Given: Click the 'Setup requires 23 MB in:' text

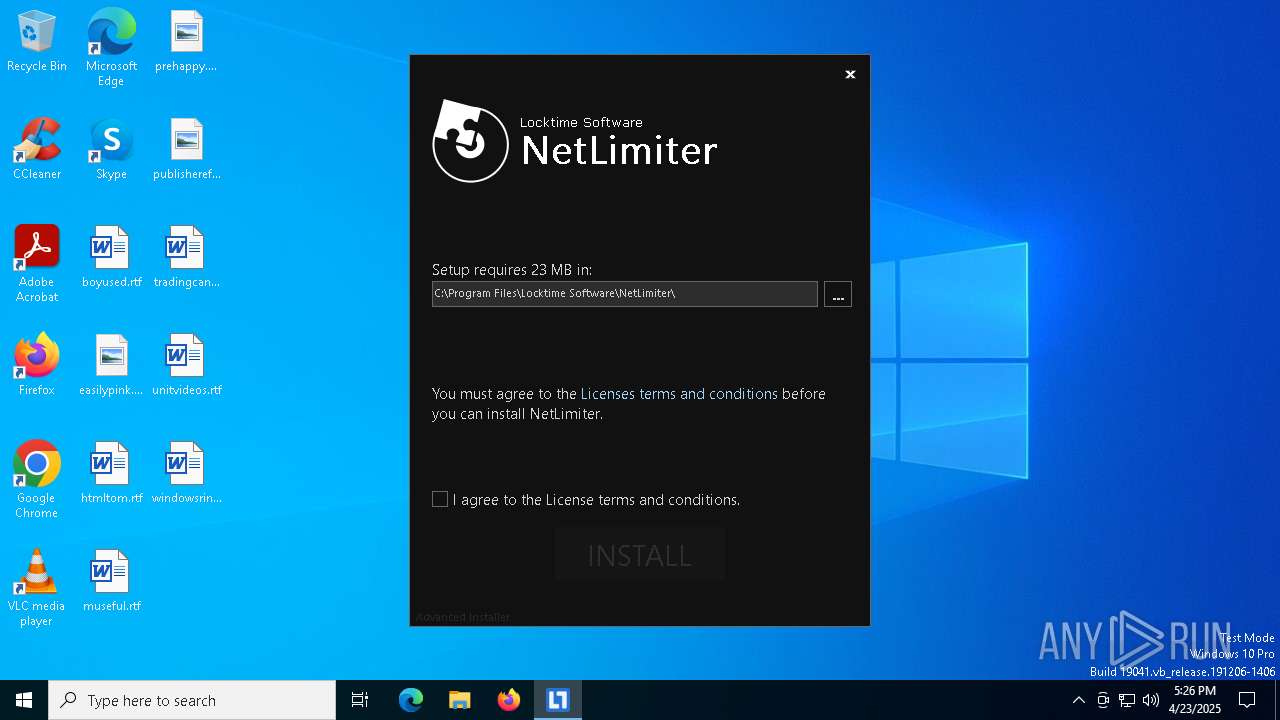Looking at the screenshot, I should pyautogui.click(x=512, y=270).
